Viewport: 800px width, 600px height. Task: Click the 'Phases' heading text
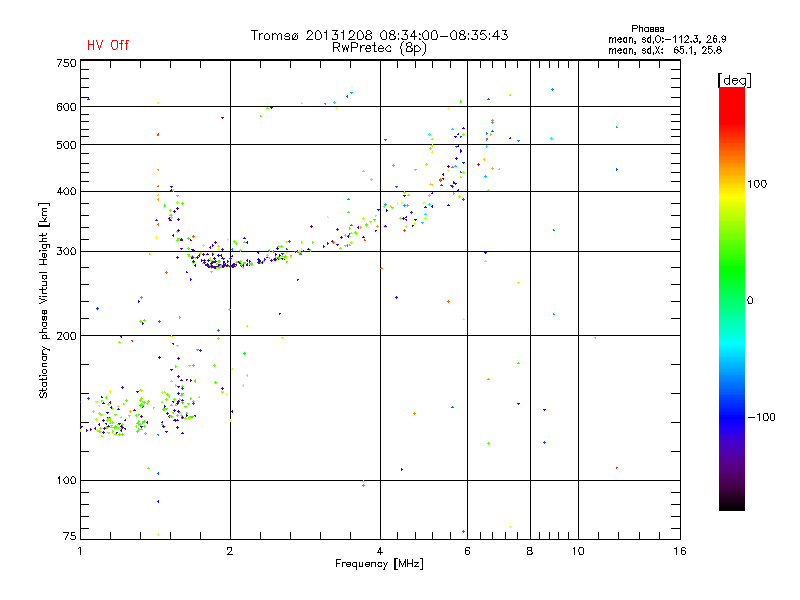click(x=647, y=29)
